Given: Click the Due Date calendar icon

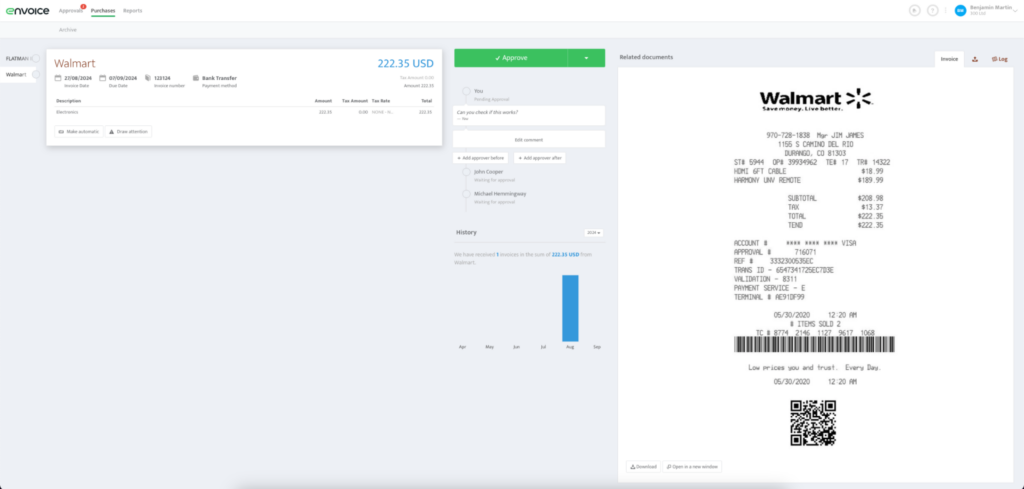Looking at the screenshot, I should [x=103, y=78].
